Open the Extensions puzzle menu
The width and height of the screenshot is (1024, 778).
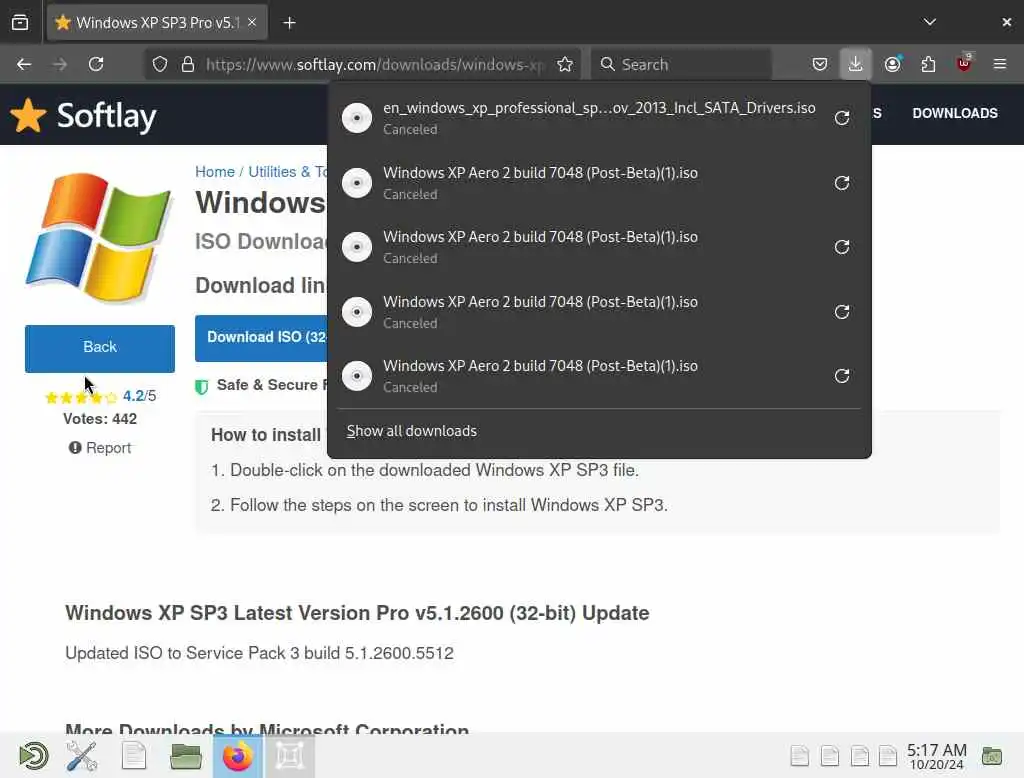[x=928, y=64]
